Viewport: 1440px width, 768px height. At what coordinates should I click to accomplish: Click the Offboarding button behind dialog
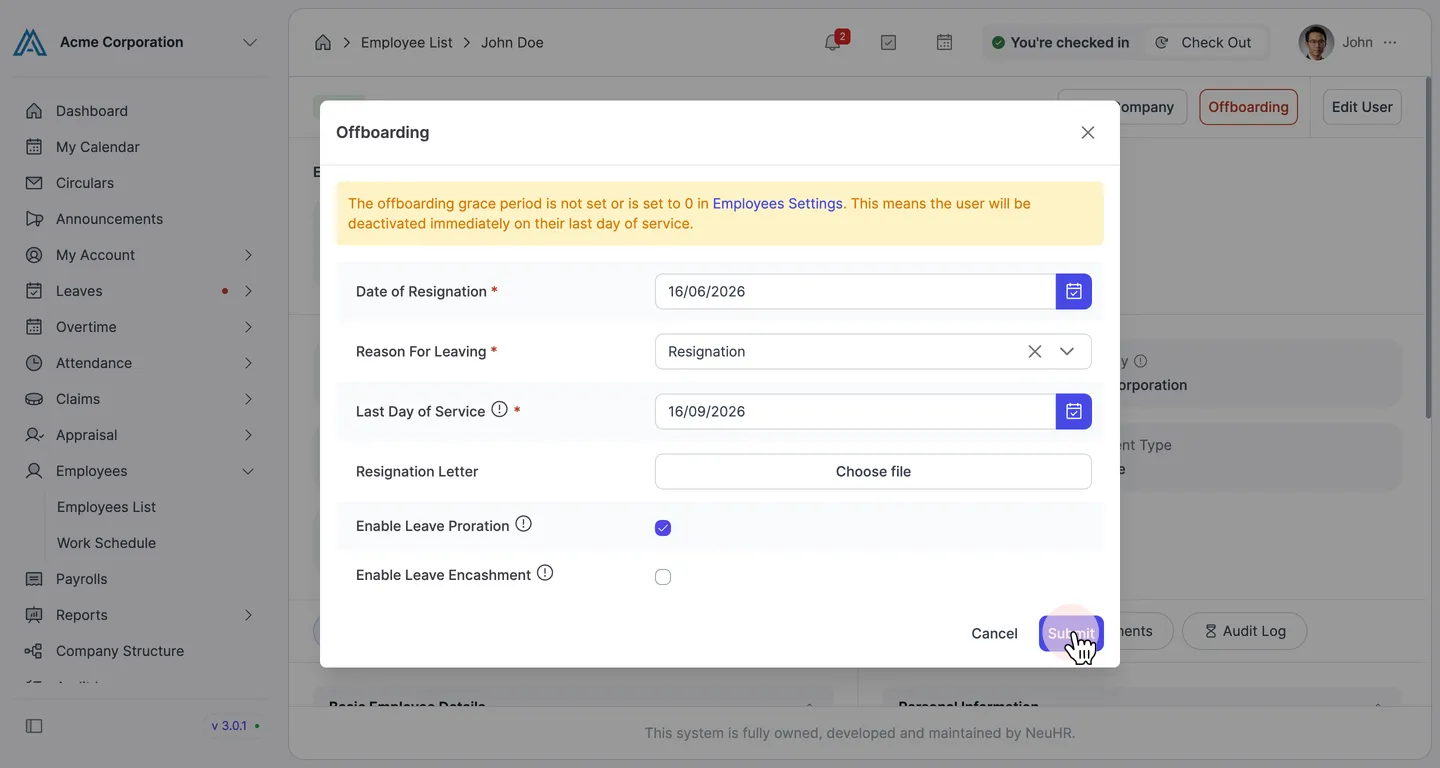pos(1248,107)
